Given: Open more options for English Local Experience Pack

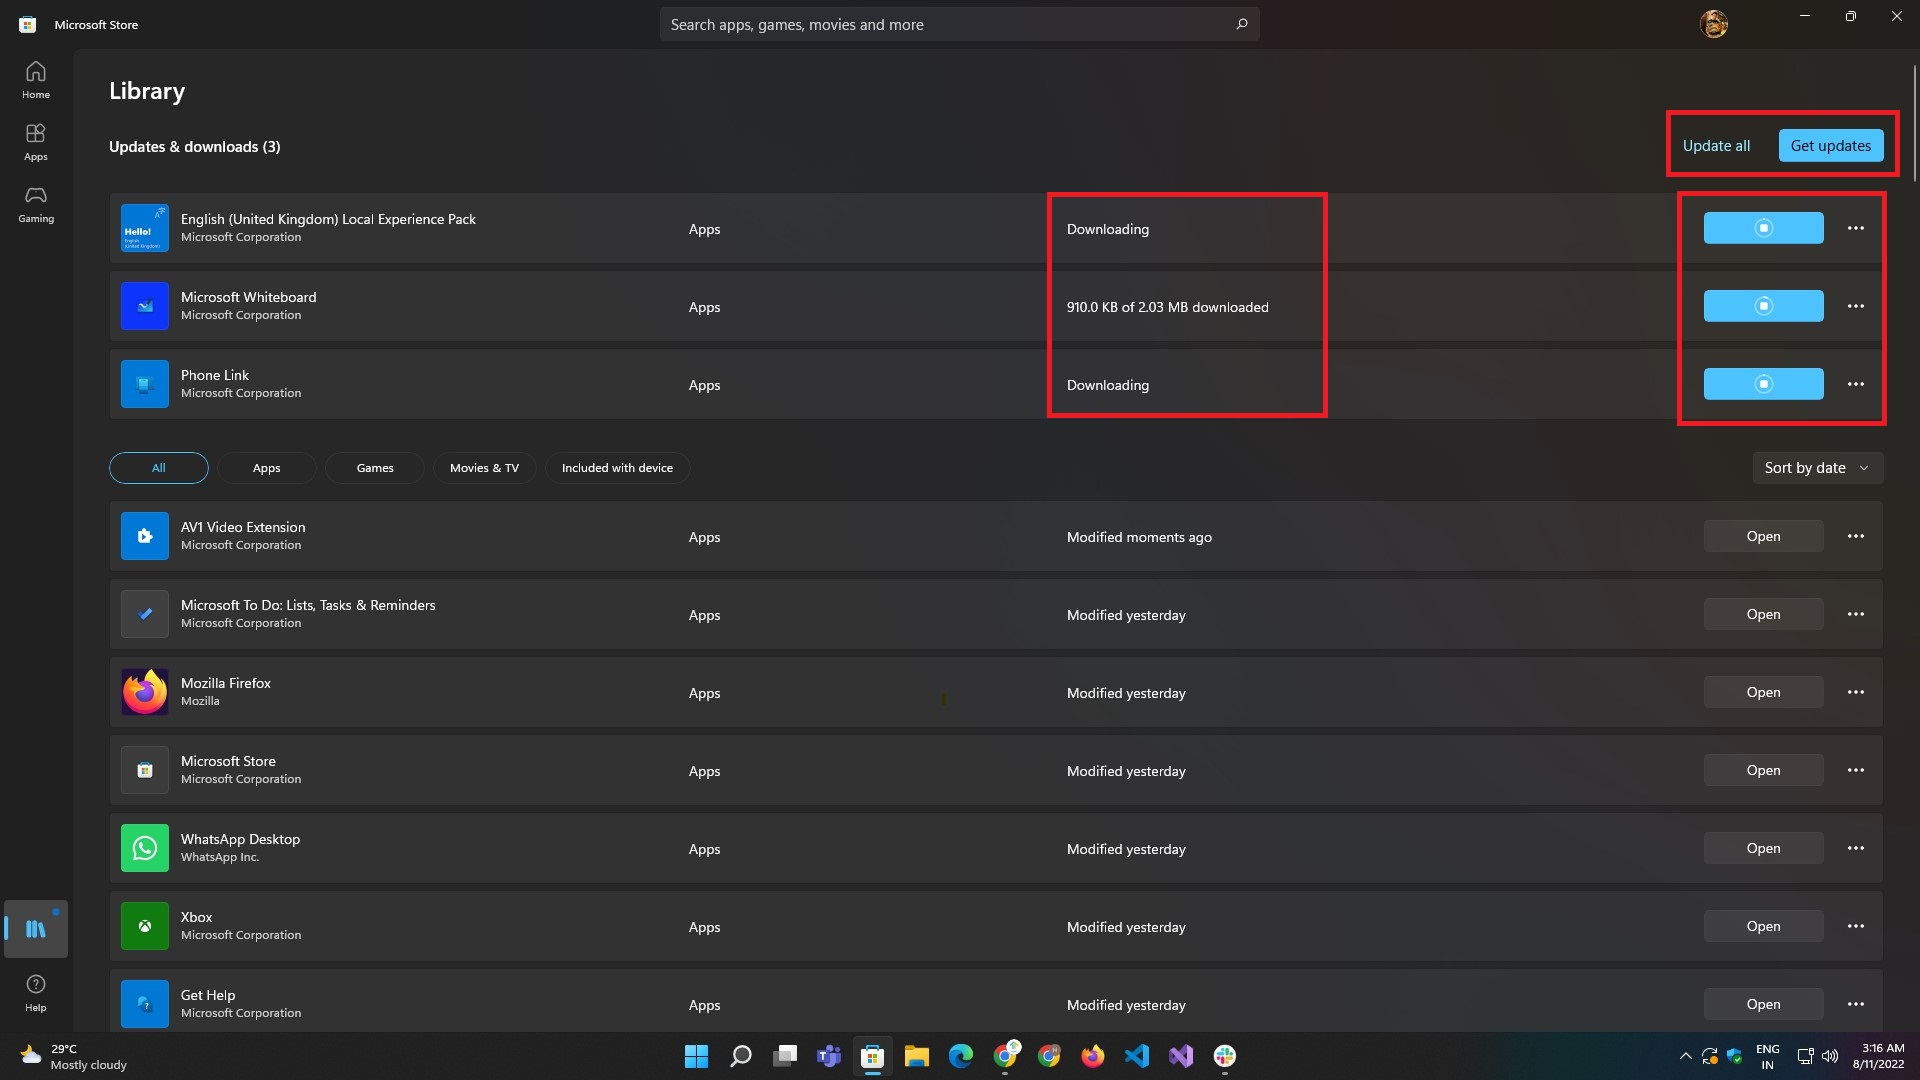Looking at the screenshot, I should click(x=1856, y=228).
